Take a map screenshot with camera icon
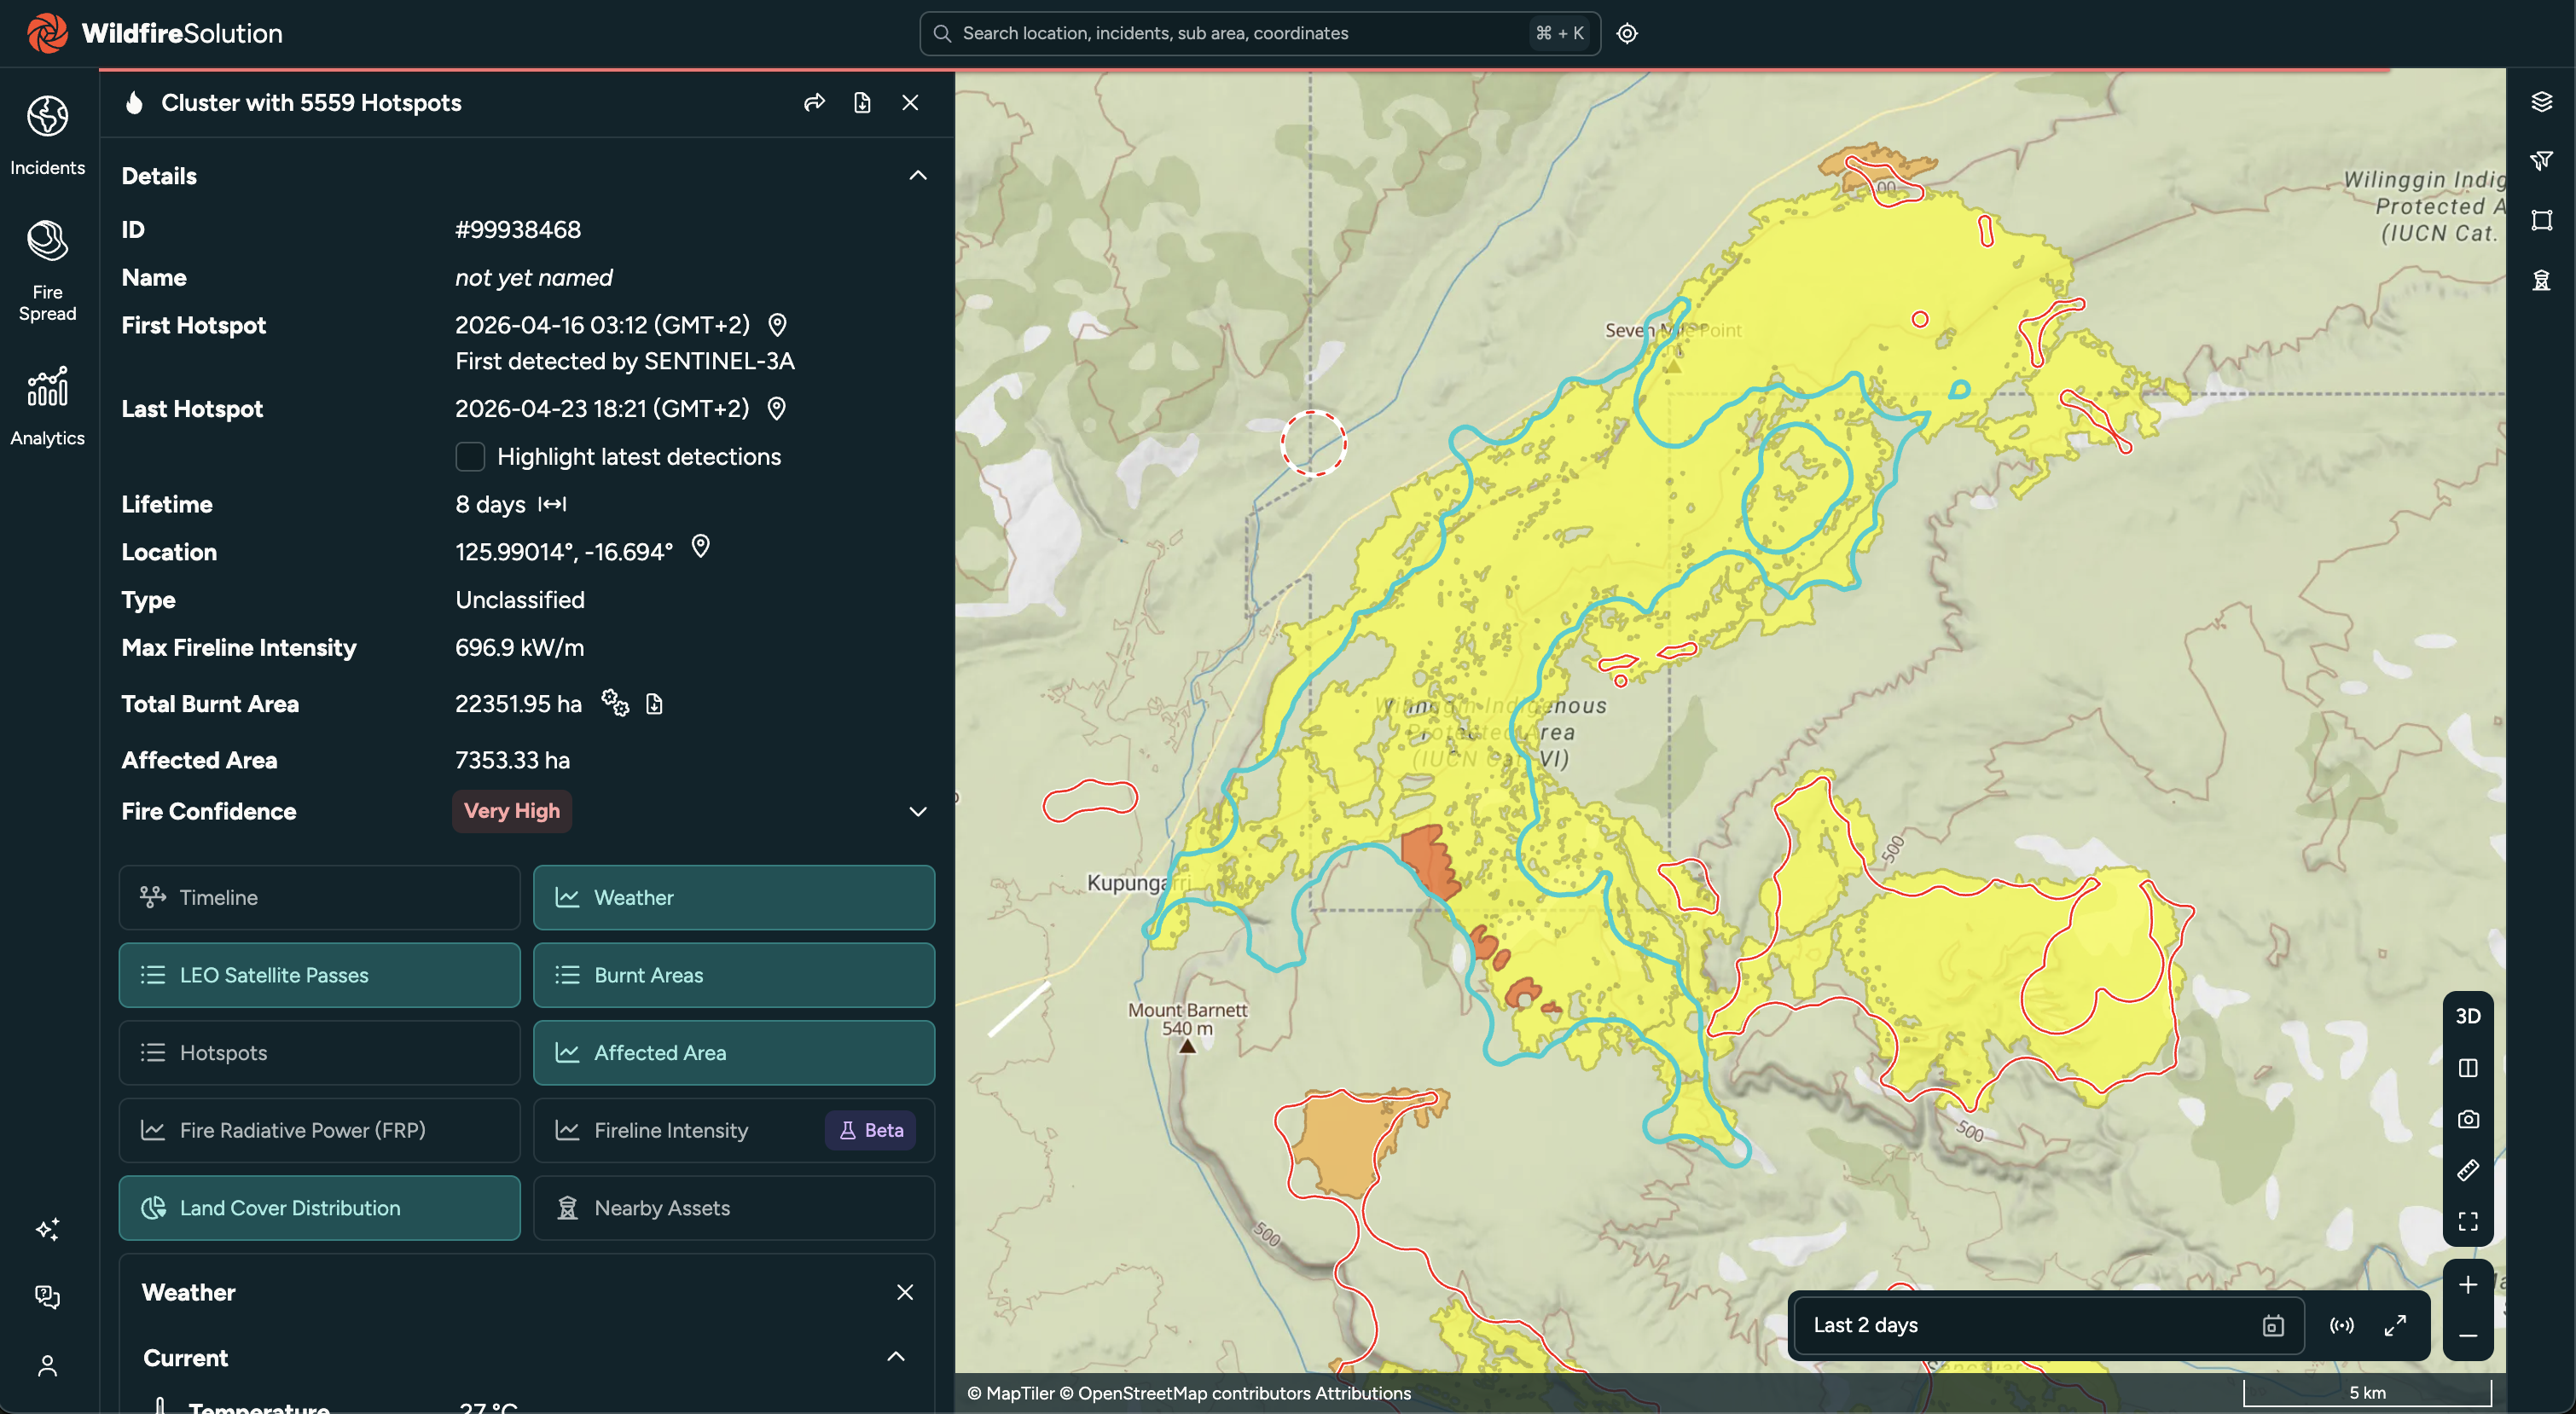The image size is (2576, 1414). pyautogui.click(x=2468, y=1119)
